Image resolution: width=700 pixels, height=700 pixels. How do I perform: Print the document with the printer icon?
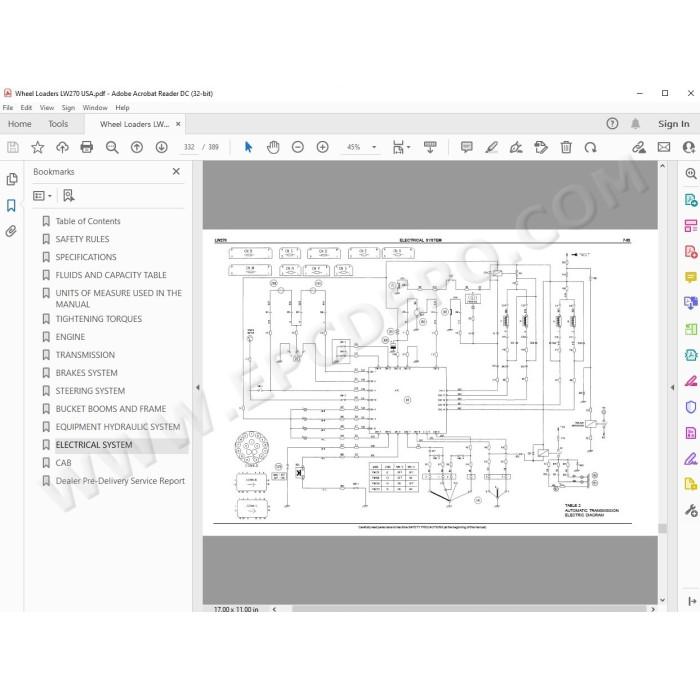tap(87, 147)
